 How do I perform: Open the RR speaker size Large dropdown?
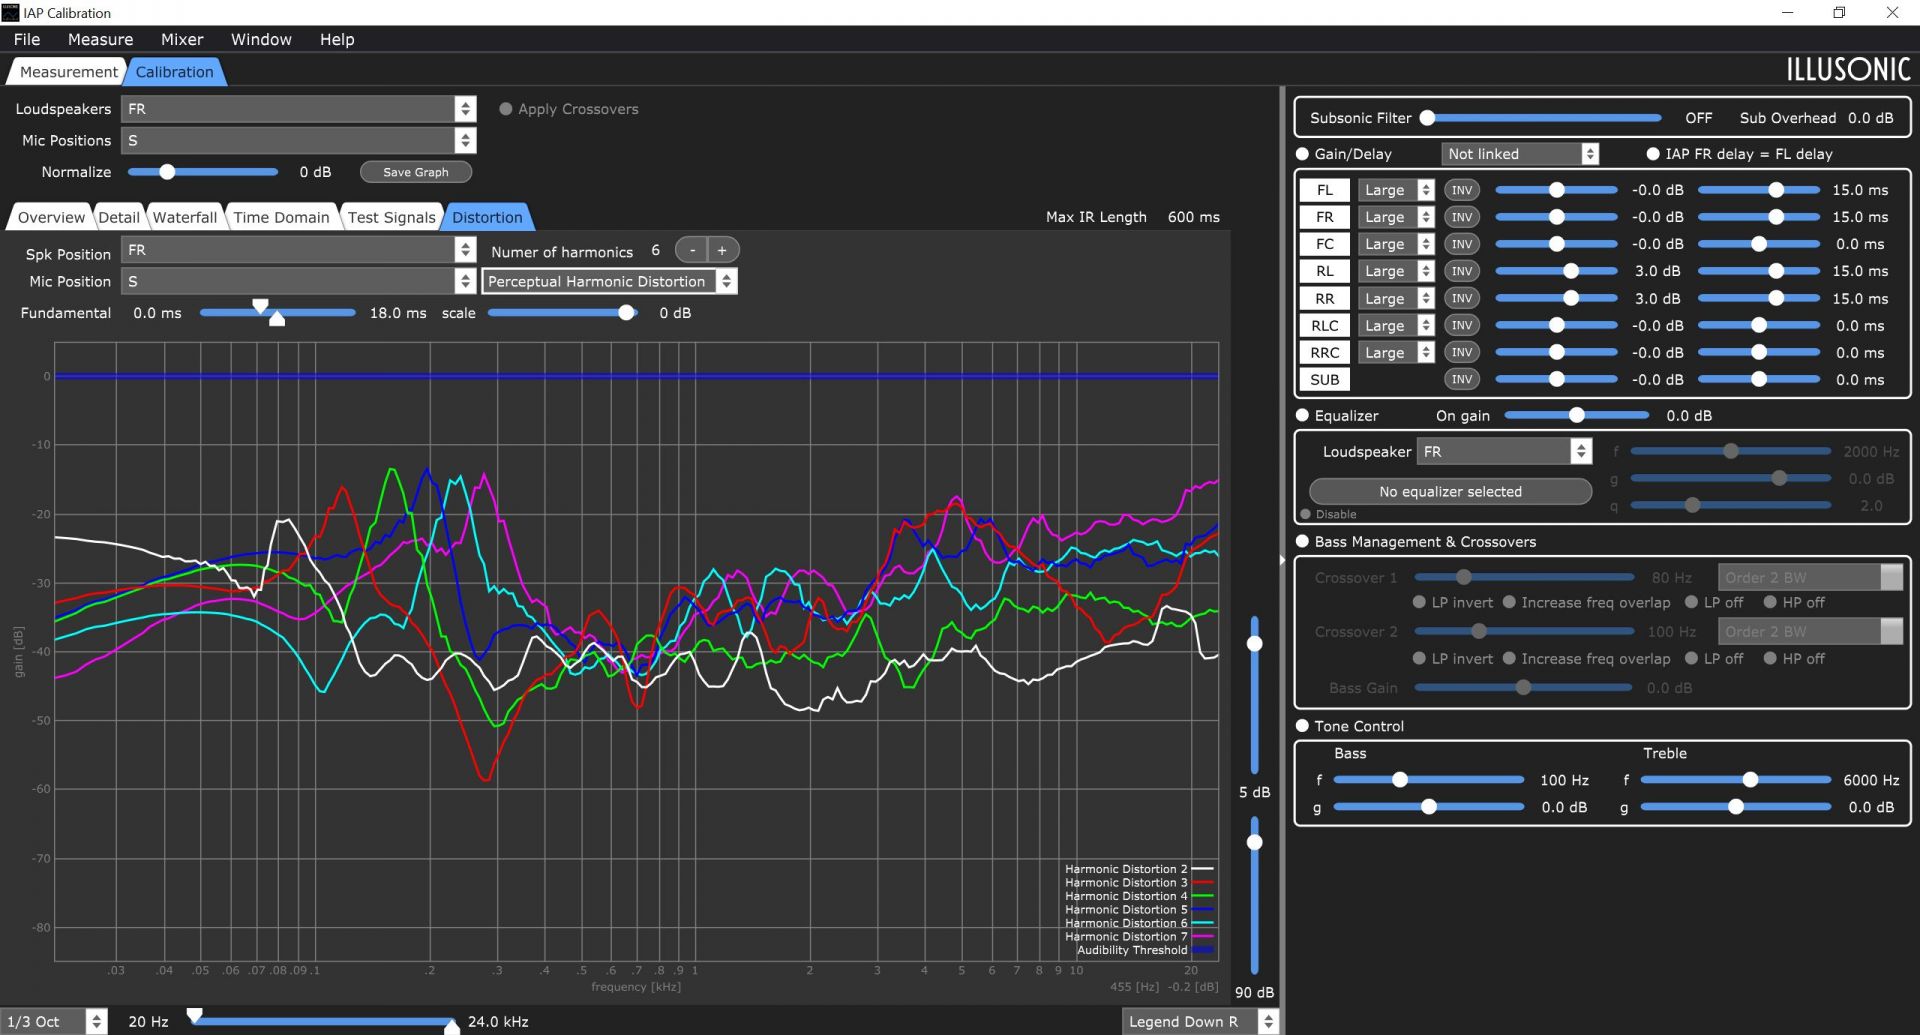(1396, 298)
